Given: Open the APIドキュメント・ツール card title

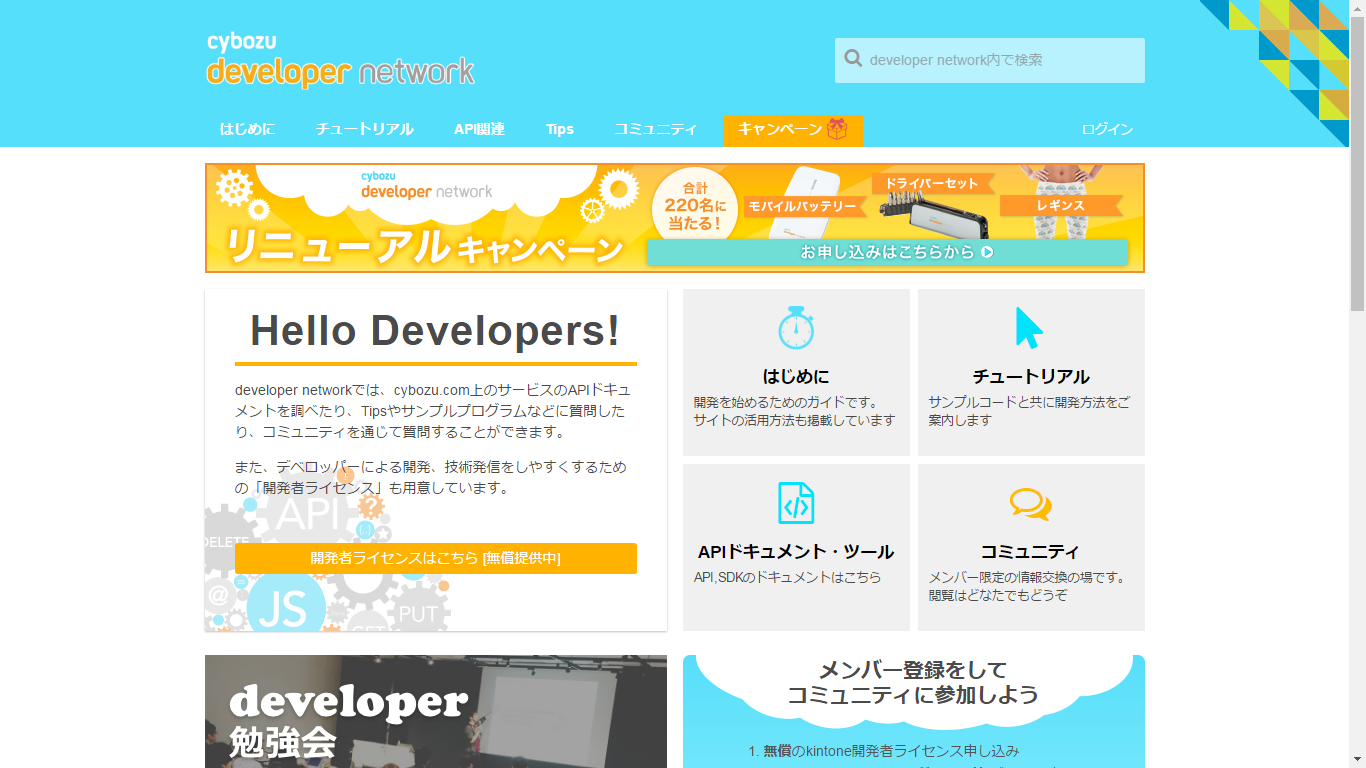Looking at the screenshot, I should pyautogui.click(x=796, y=552).
